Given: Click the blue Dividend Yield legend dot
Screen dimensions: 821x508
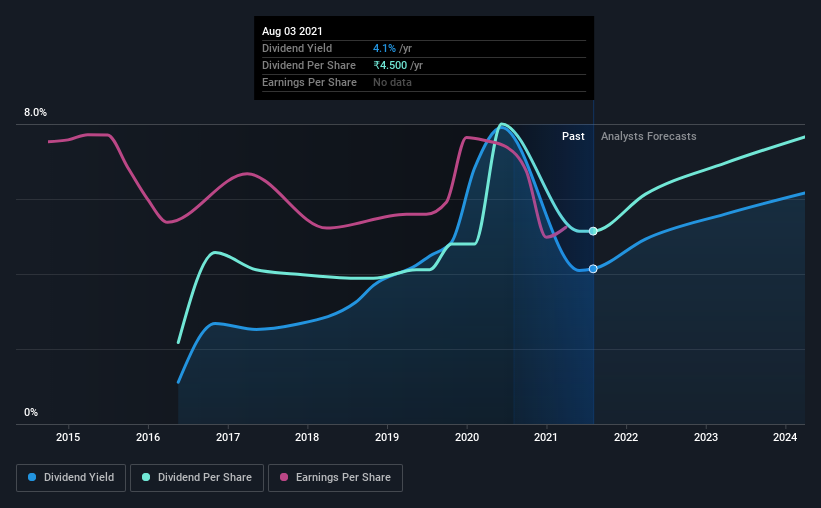Looking at the screenshot, I should point(32,477).
